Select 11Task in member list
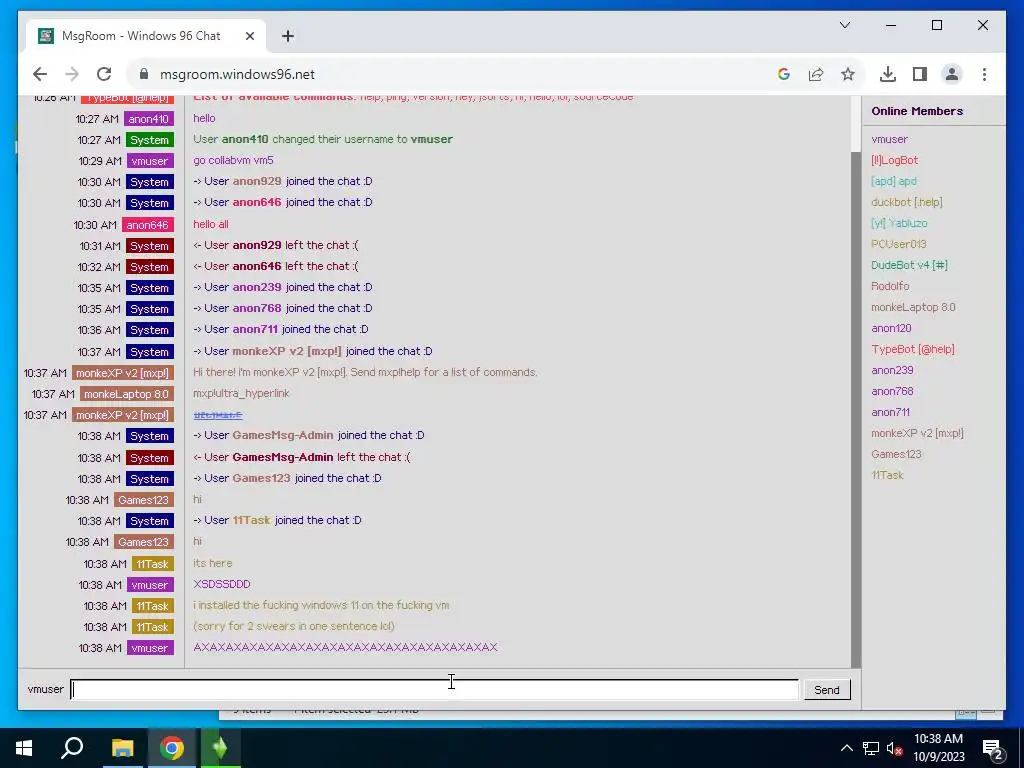This screenshot has width=1024, height=768. pyautogui.click(x=888, y=475)
